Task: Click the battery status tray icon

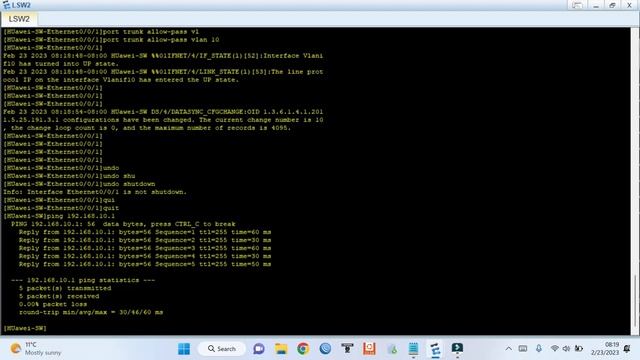Action: pos(579,349)
